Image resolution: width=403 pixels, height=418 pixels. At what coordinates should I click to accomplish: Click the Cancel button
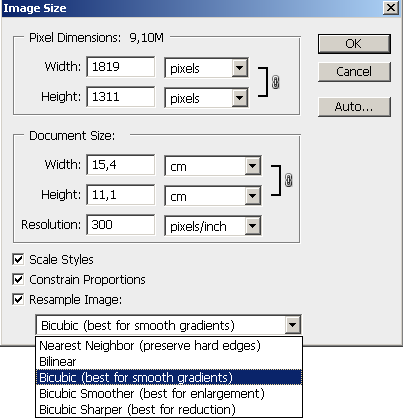[x=354, y=72]
